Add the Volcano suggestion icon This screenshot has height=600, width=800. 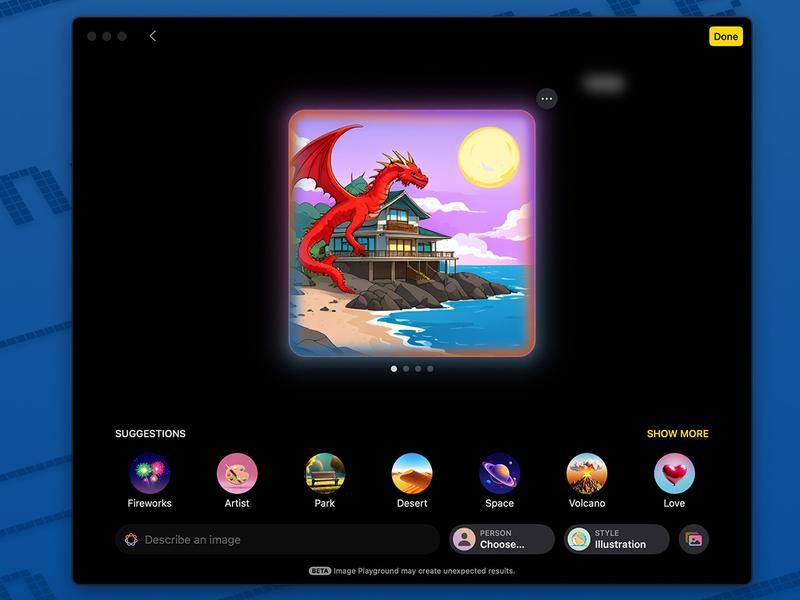click(x=587, y=473)
